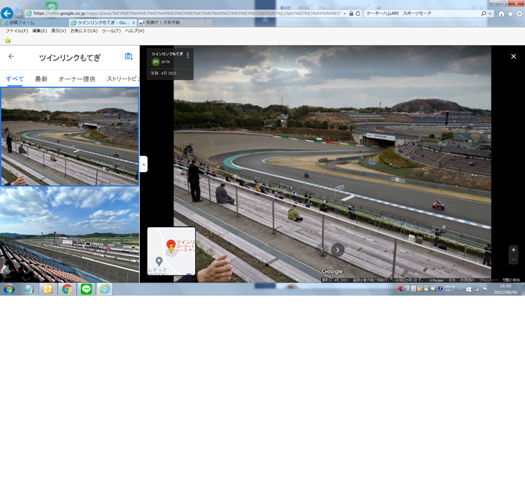Expand the search box dropdown arrow
525x480 pixels.
tap(490, 14)
